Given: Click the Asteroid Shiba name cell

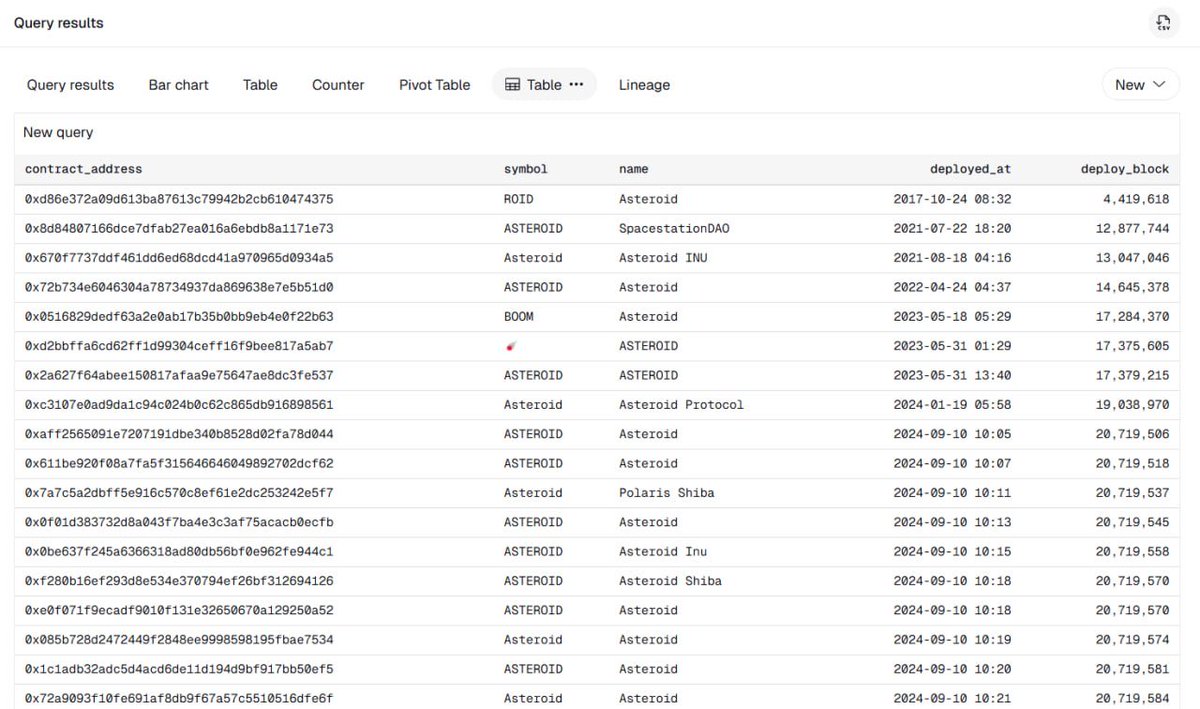Looking at the screenshot, I should pos(670,581).
